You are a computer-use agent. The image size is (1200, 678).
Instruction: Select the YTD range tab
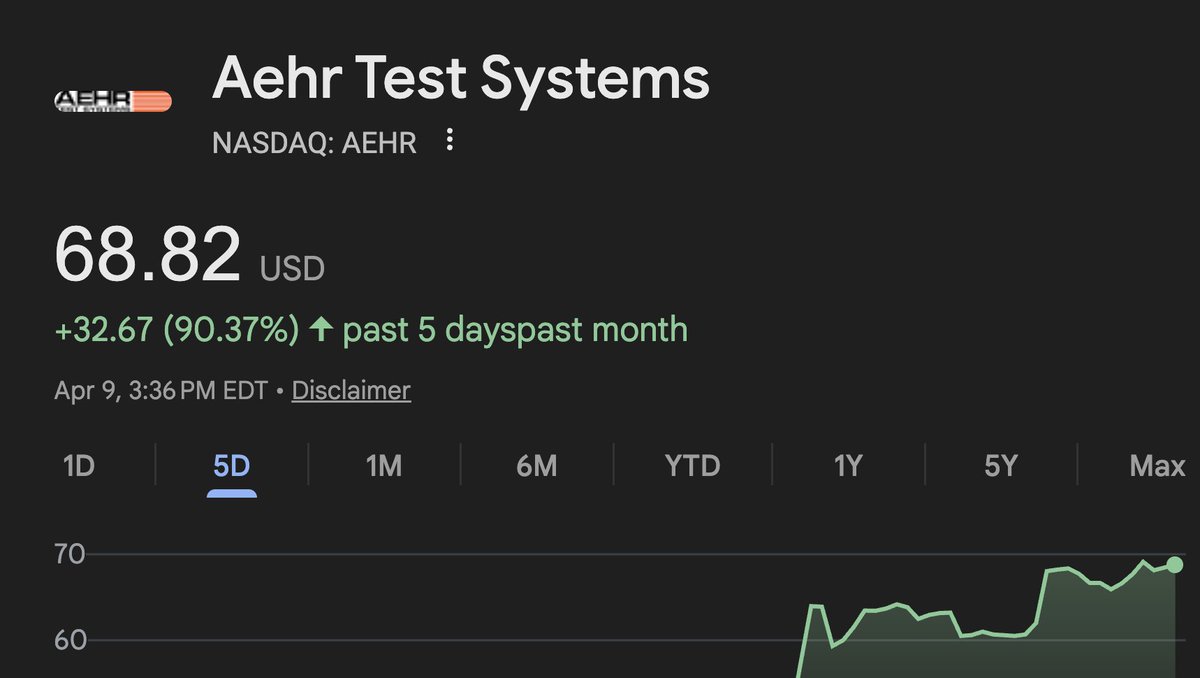tap(692, 466)
